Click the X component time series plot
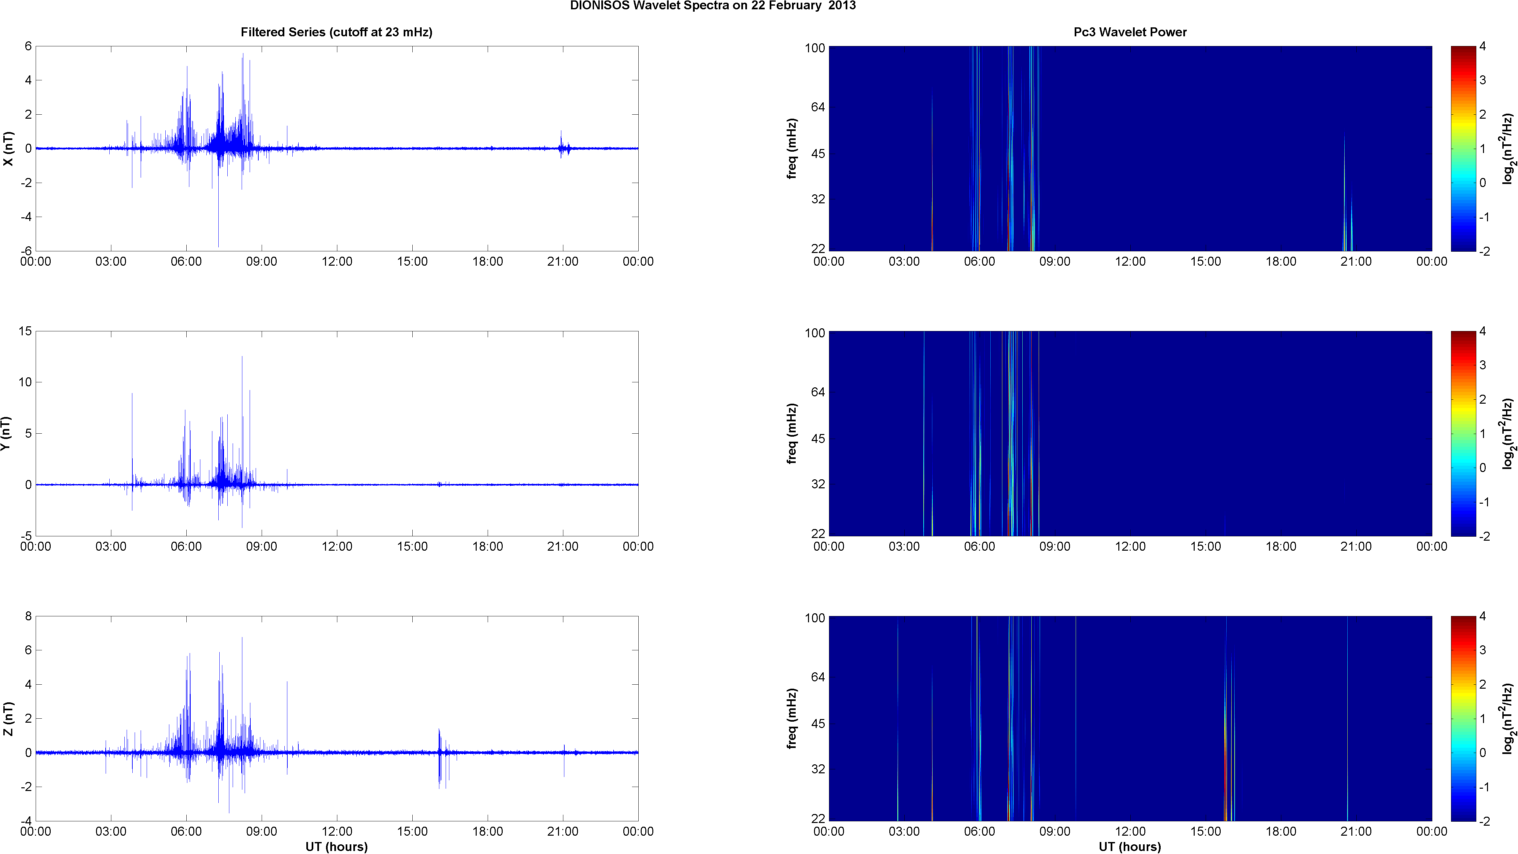 [337, 149]
